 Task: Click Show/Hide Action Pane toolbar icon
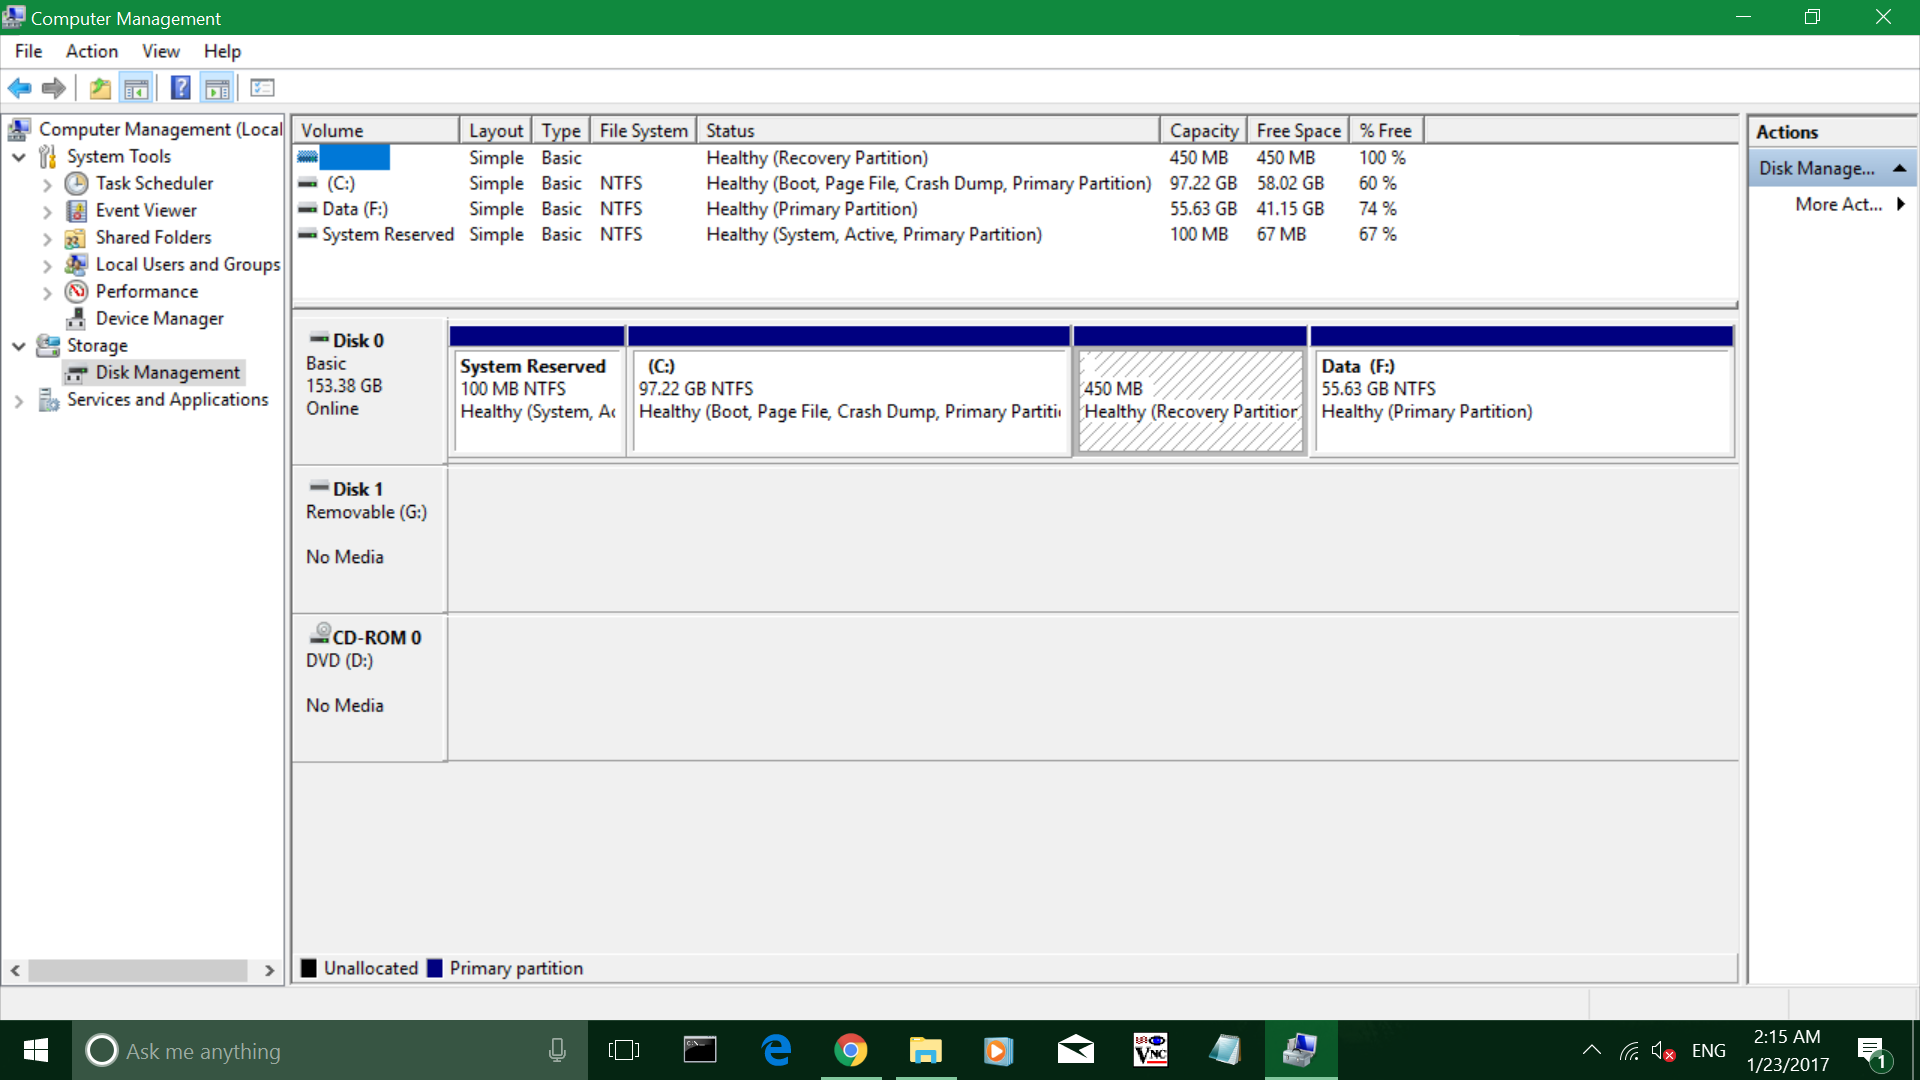[x=217, y=88]
